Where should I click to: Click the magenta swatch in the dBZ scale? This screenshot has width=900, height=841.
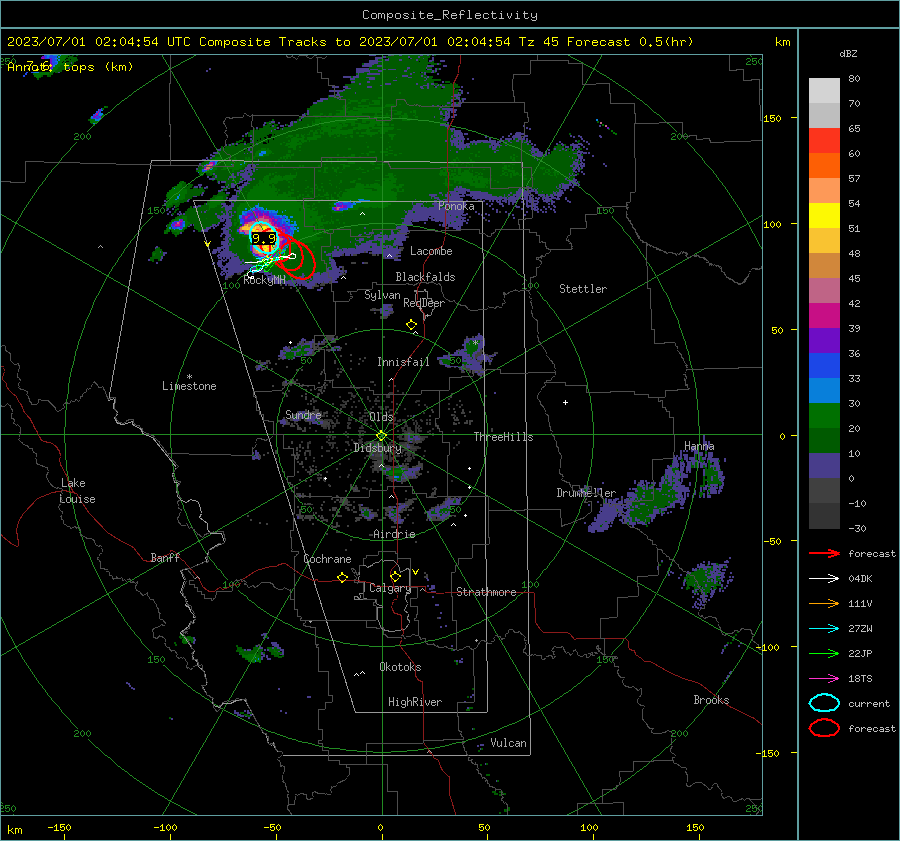[x=824, y=316]
